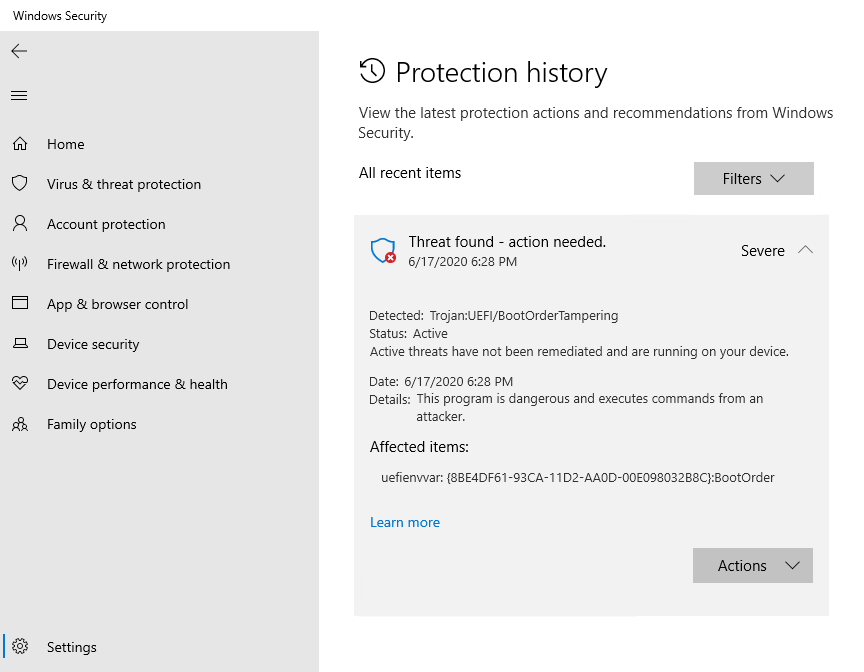The height and width of the screenshot is (672, 864).
Task: Open the Home section
Action: point(65,144)
